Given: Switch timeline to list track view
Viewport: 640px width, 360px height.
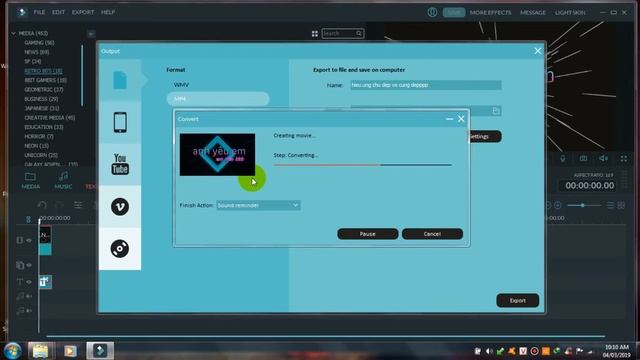Looking at the screenshot, I should point(610,205).
